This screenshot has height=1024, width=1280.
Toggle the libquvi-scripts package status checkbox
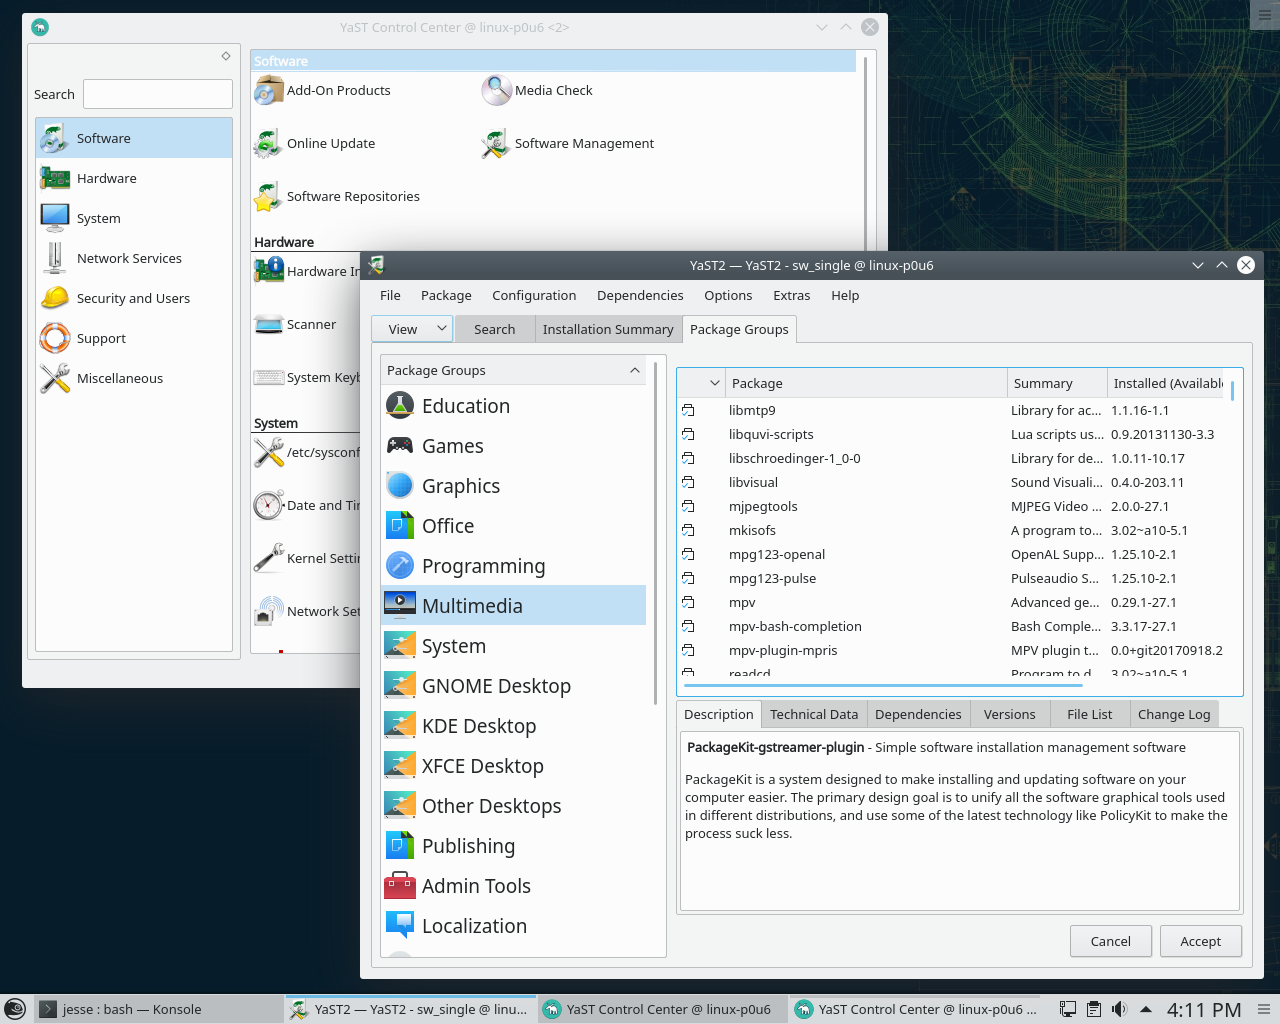(x=688, y=434)
